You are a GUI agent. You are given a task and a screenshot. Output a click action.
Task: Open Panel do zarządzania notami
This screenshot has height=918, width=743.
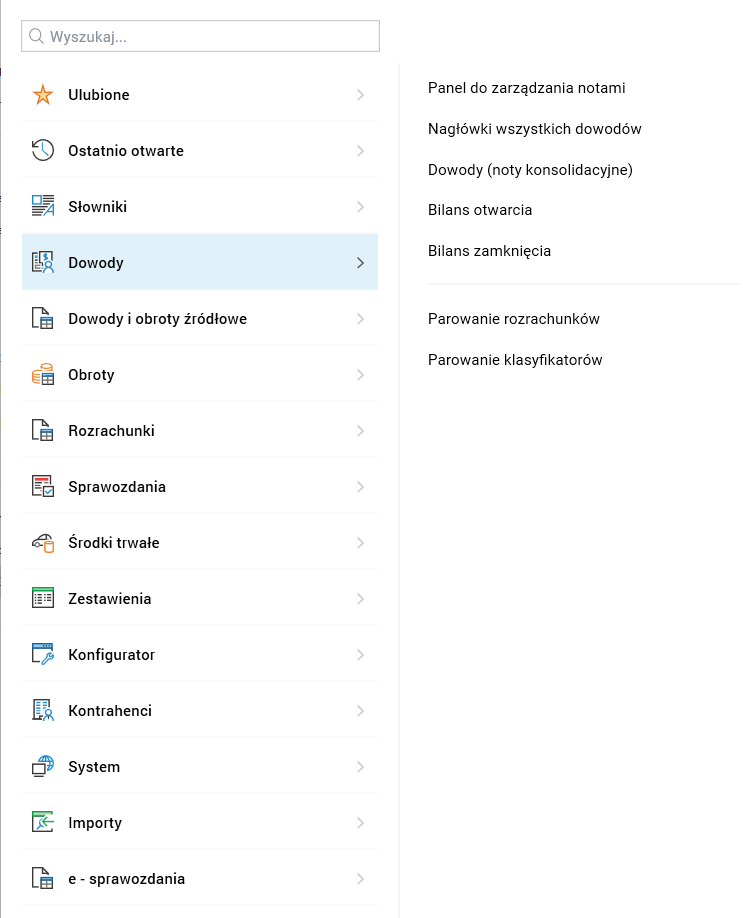(x=526, y=88)
